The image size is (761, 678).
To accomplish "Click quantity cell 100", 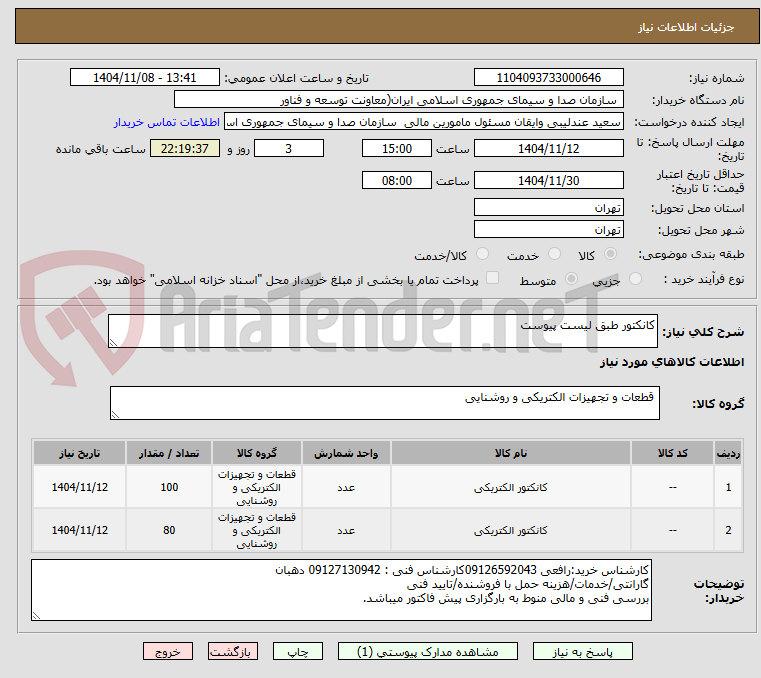I will 169,487.
